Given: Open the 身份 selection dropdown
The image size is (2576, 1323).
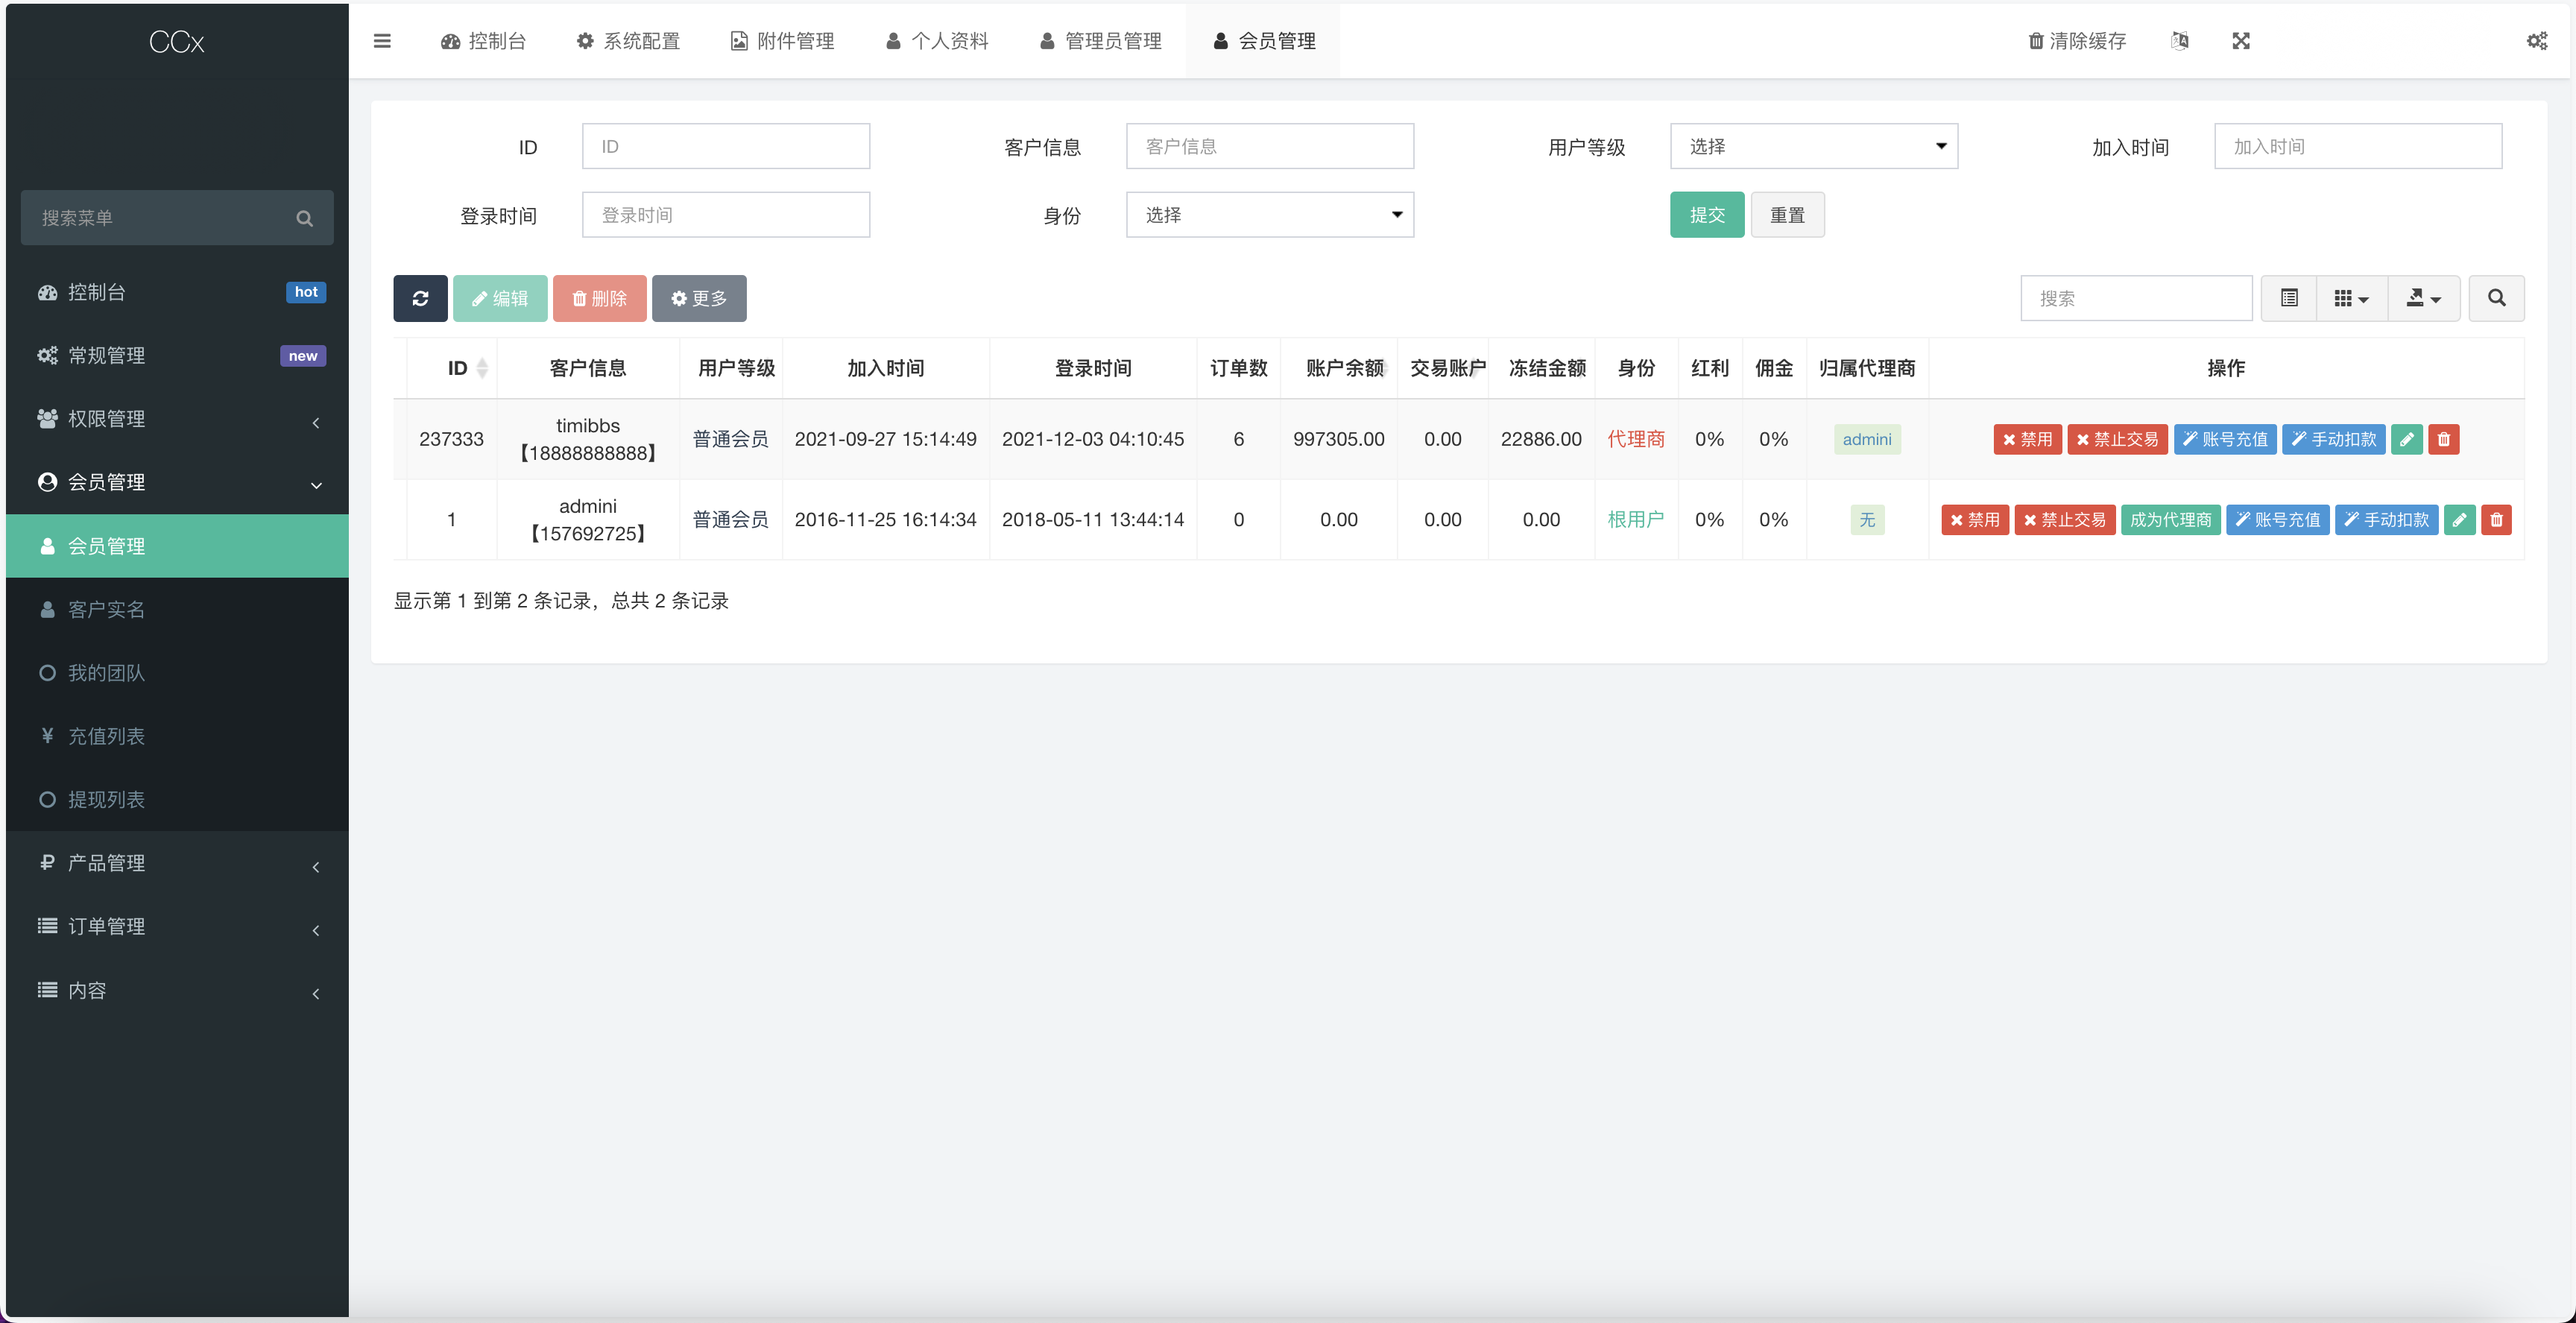Looking at the screenshot, I should (1269, 214).
